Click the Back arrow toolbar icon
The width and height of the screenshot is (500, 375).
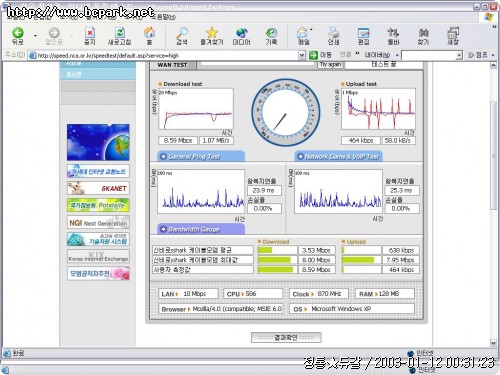18,33
